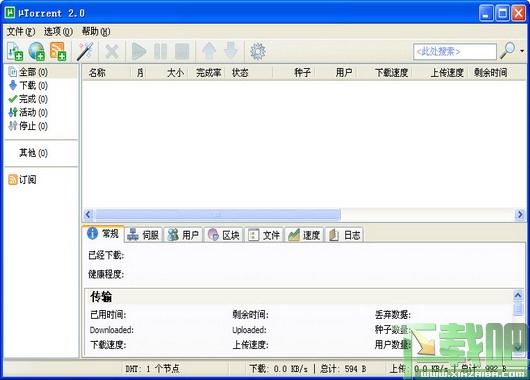Click the Move Down Queue arrow icon
This screenshot has height=380, width=530.
pyautogui.click(x=231, y=51)
